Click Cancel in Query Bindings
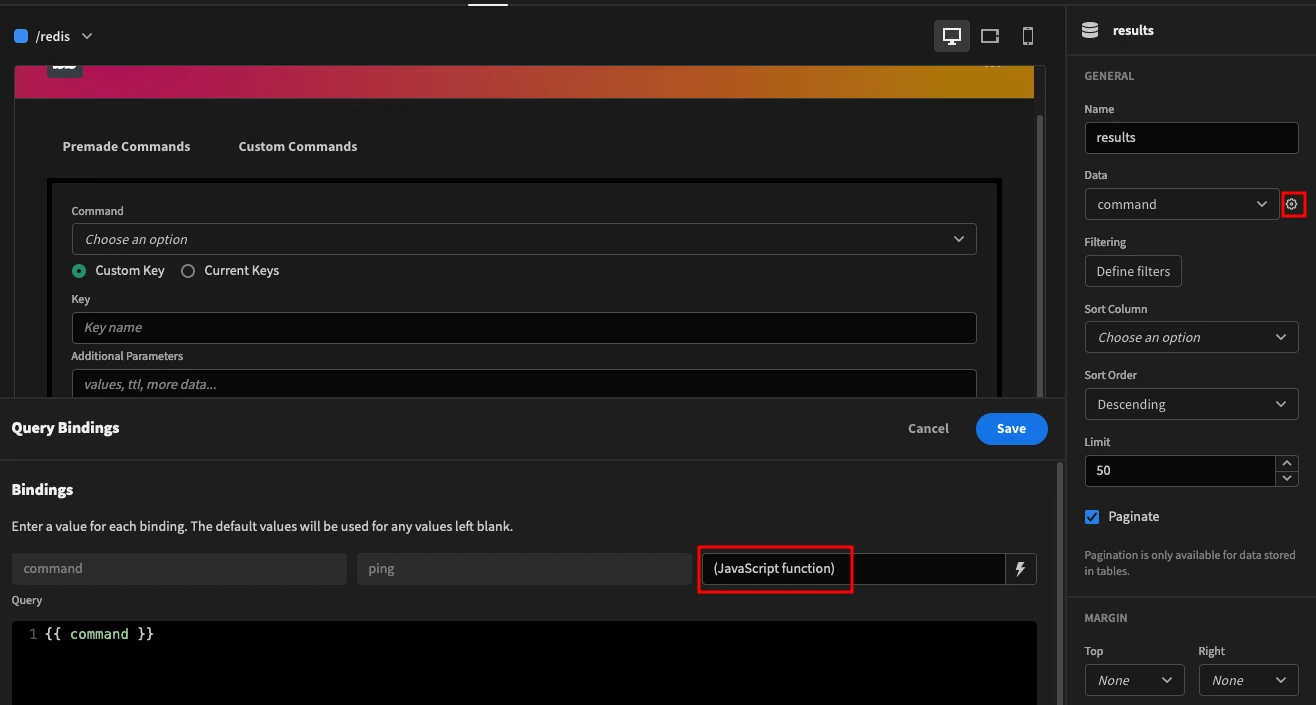 coord(928,429)
